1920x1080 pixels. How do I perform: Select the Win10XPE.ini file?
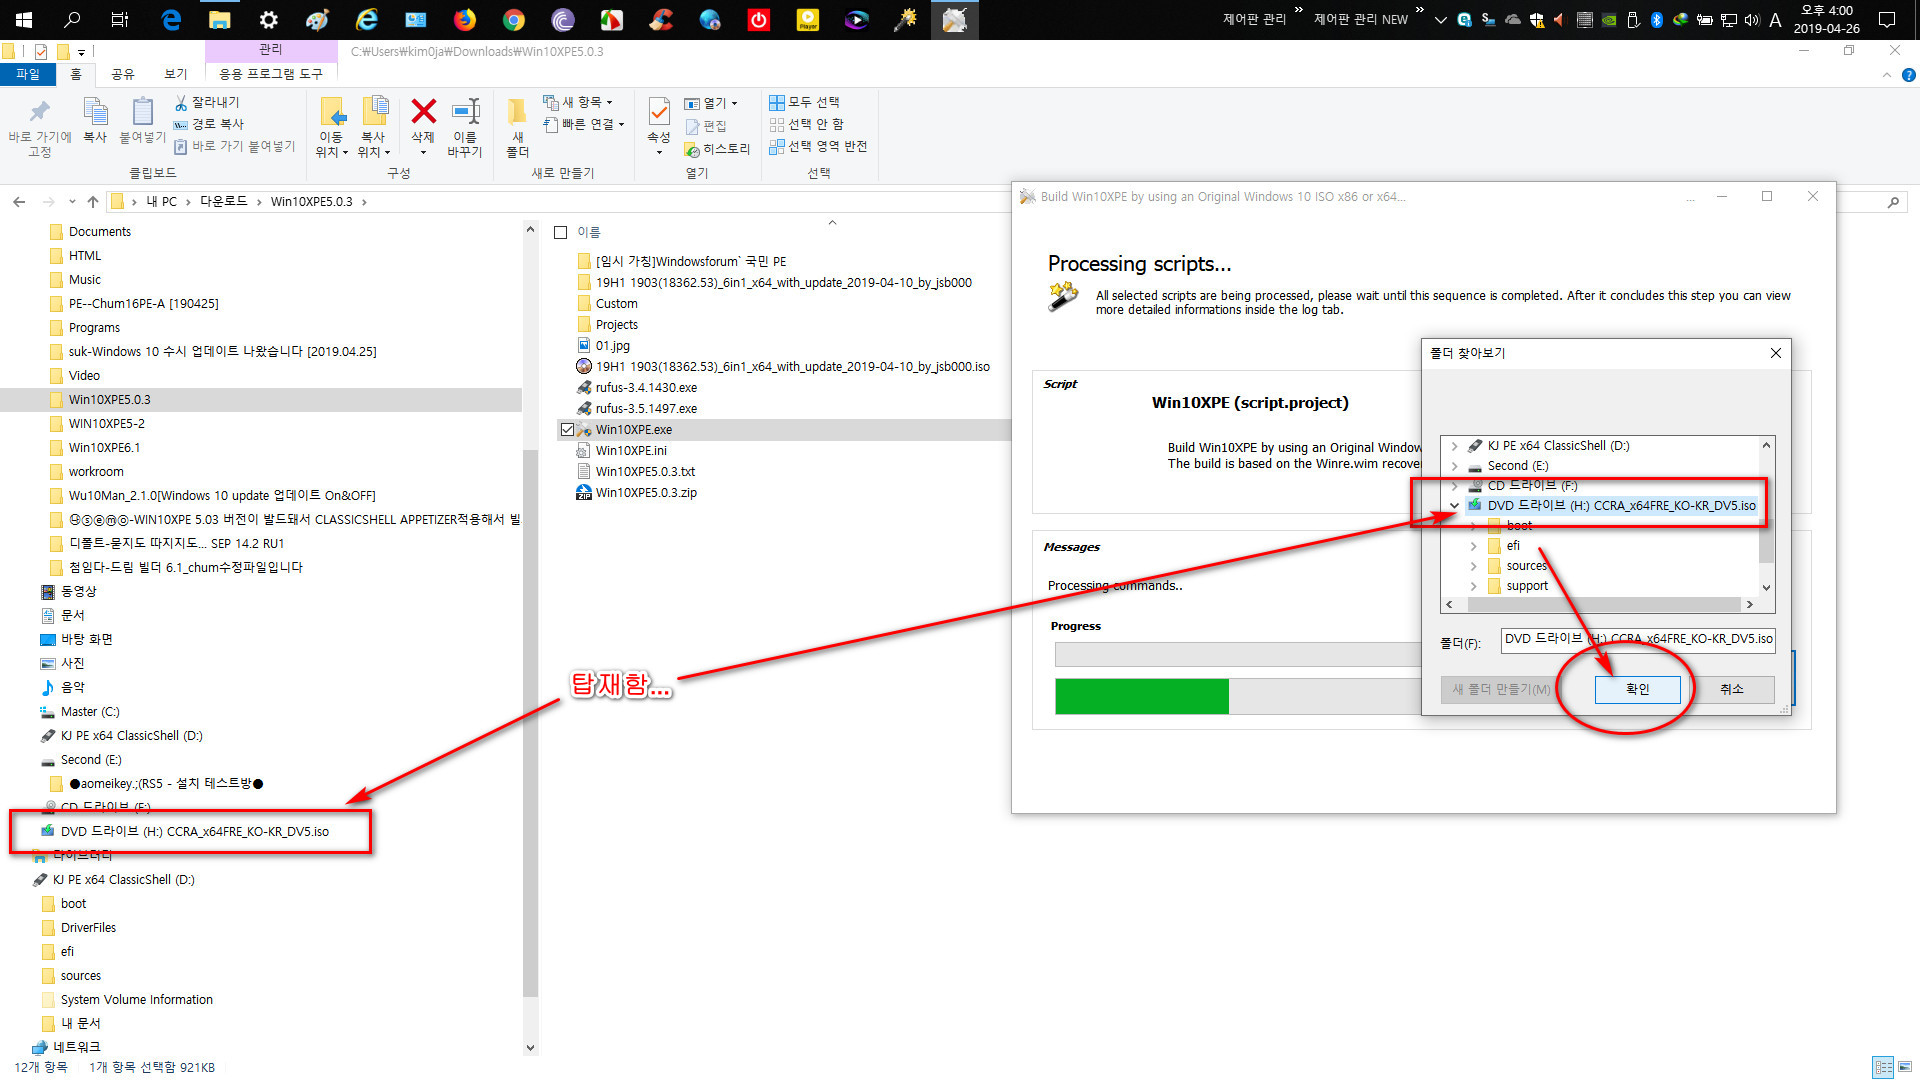pos(631,450)
